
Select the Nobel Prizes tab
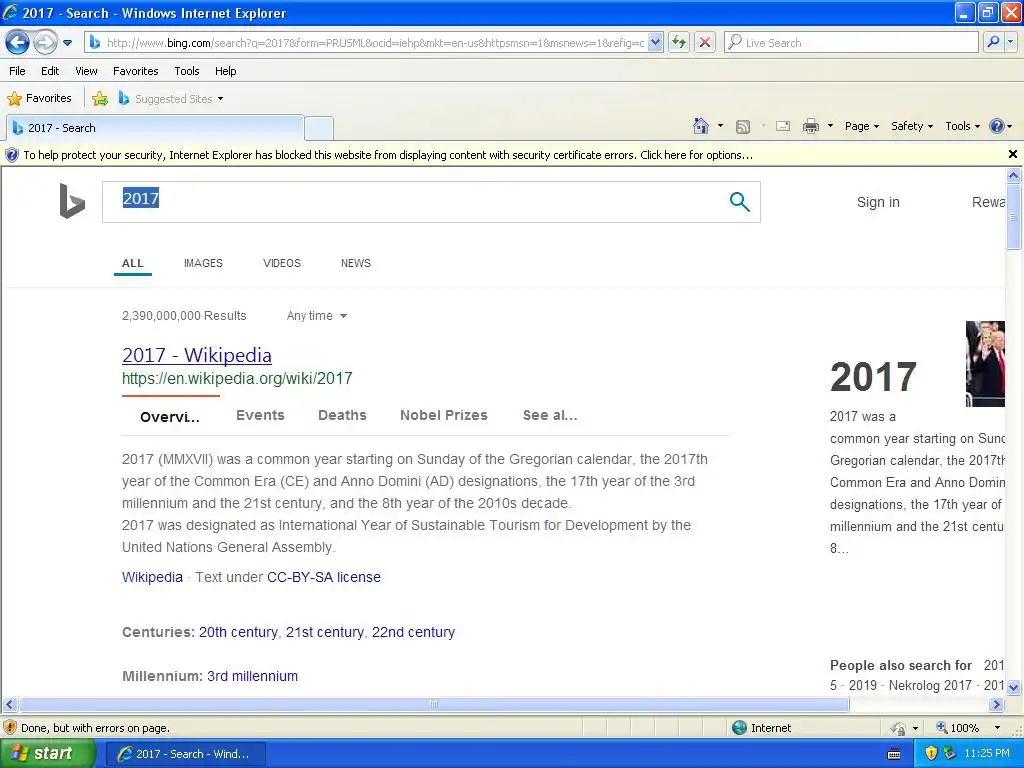click(443, 415)
